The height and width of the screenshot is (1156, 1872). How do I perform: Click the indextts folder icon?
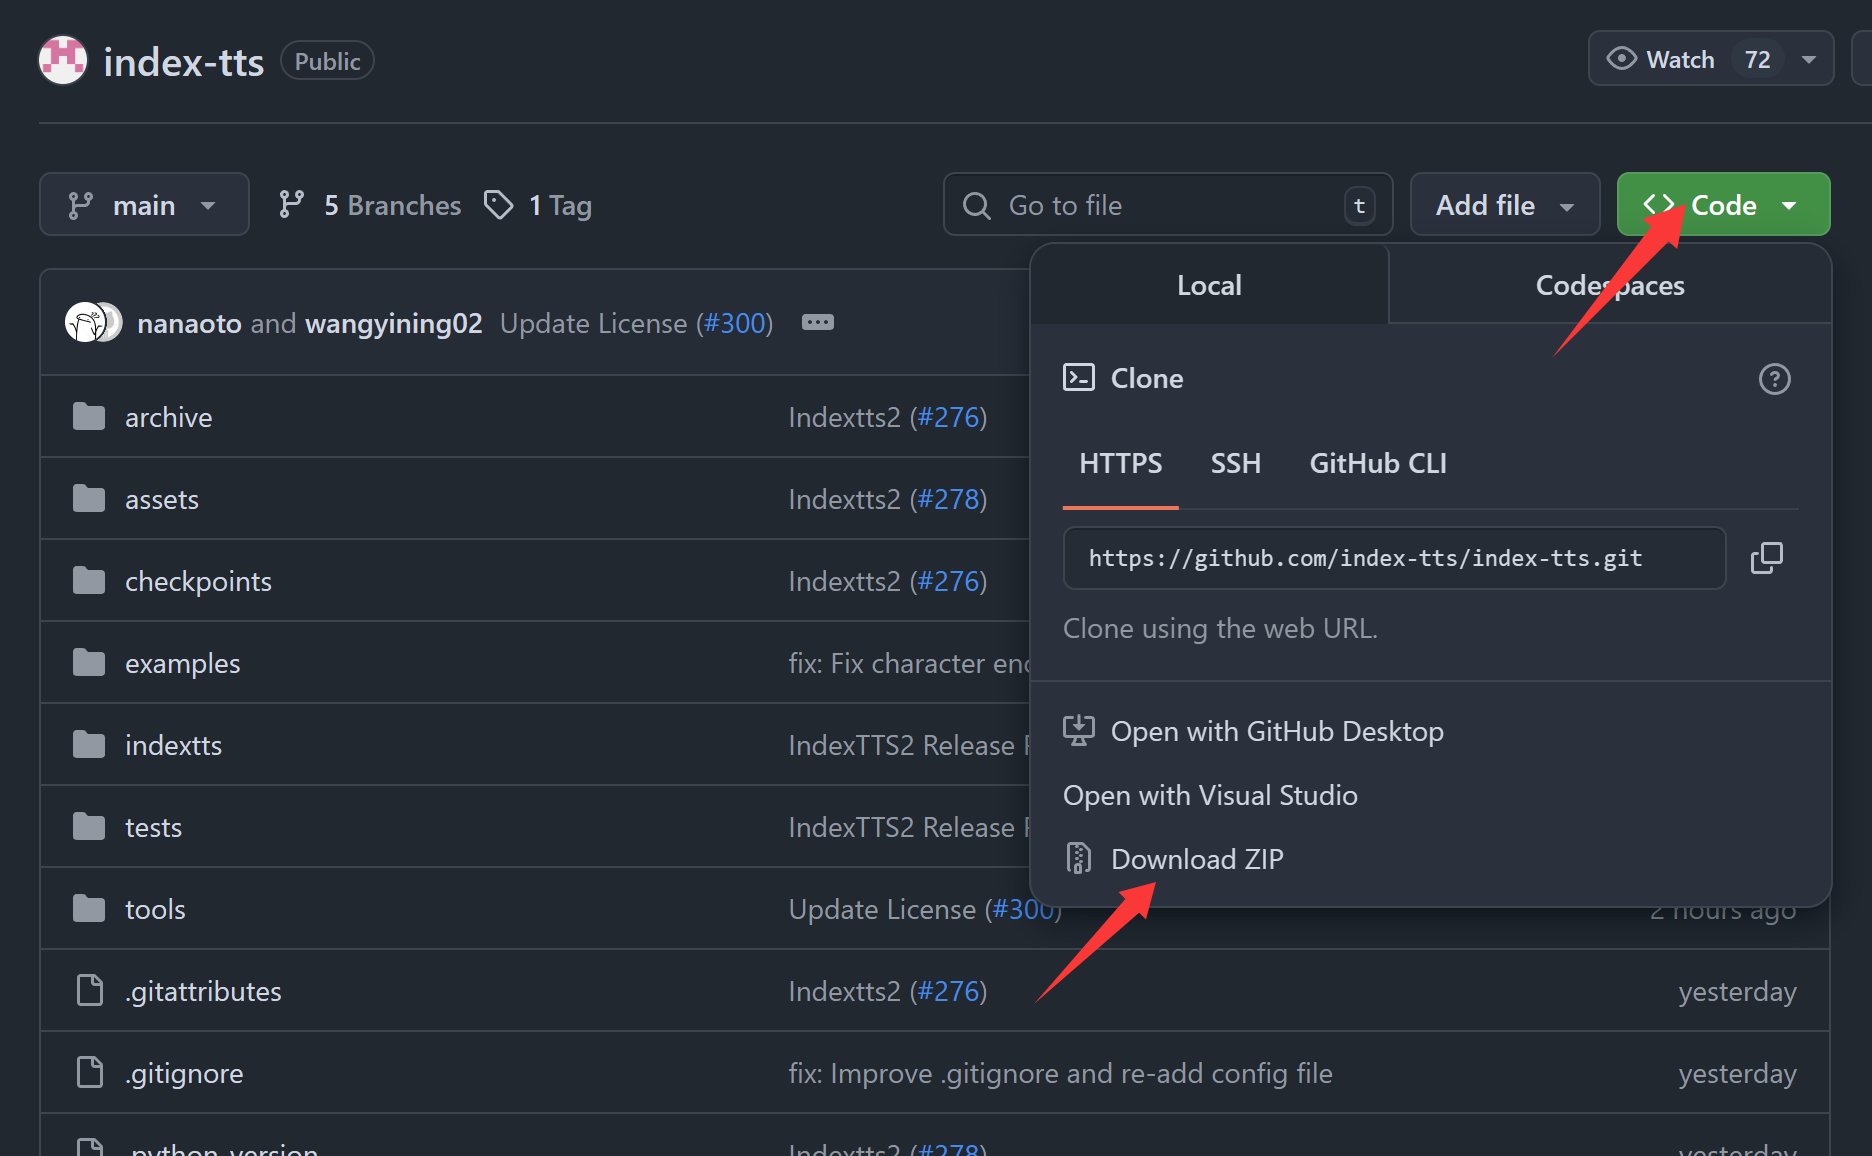89,744
